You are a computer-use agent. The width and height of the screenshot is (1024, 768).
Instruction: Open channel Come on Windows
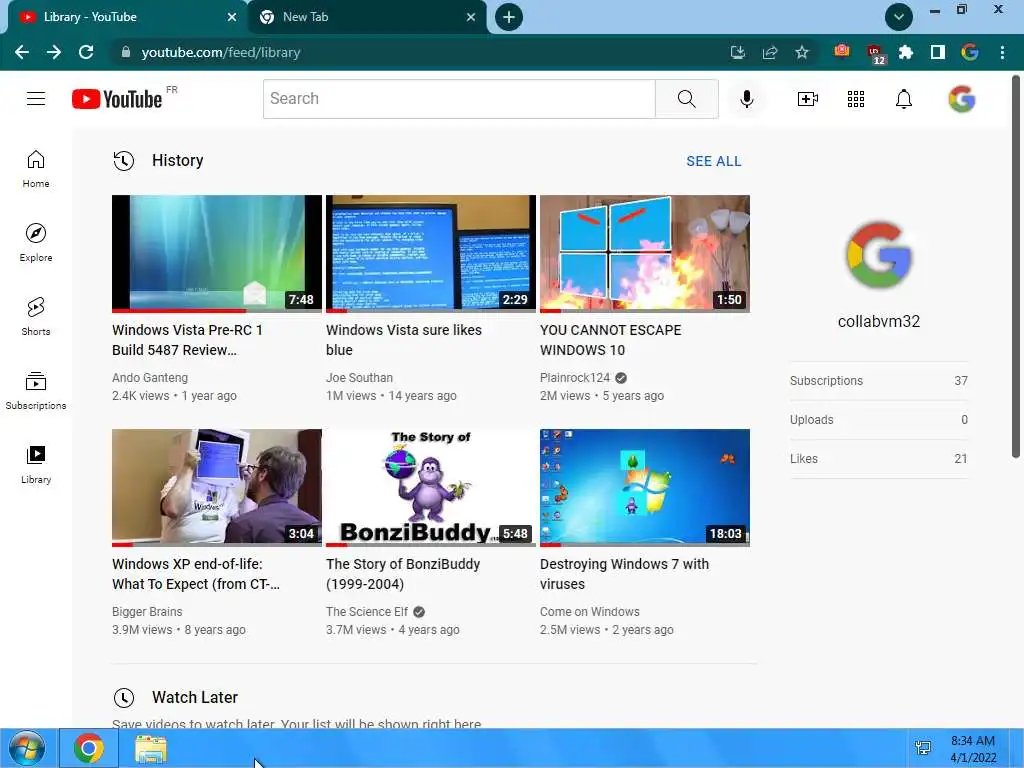click(x=590, y=611)
